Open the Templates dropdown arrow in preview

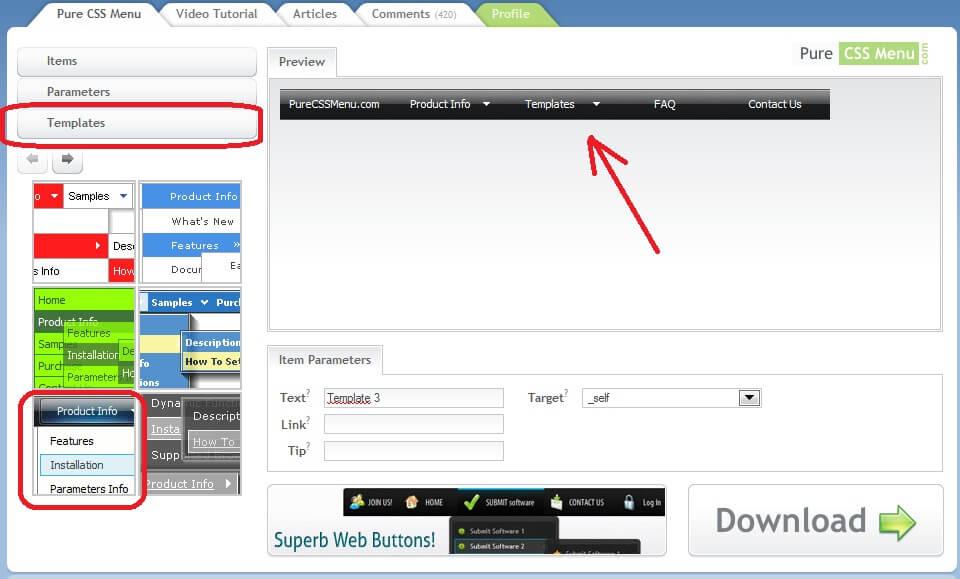596,104
